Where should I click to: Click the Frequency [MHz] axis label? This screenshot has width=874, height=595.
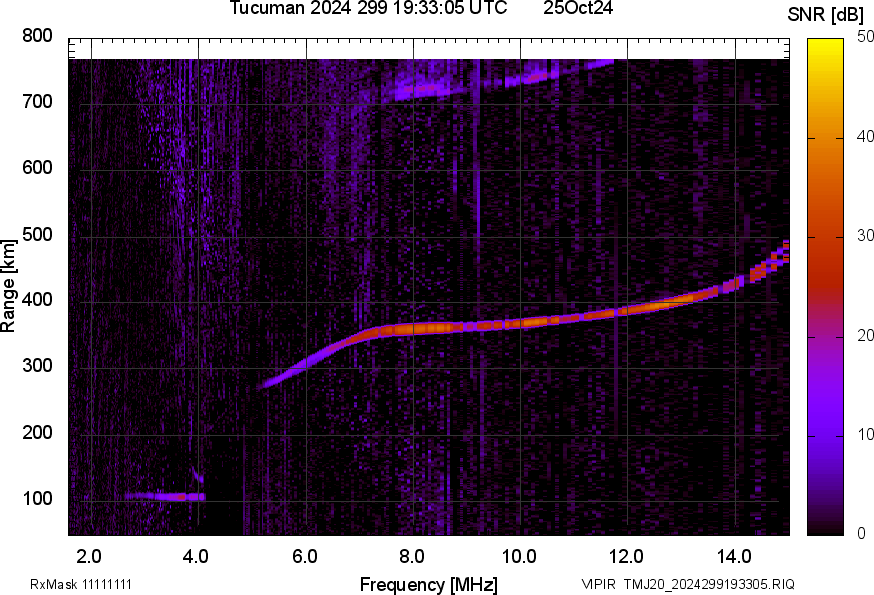click(428, 584)
